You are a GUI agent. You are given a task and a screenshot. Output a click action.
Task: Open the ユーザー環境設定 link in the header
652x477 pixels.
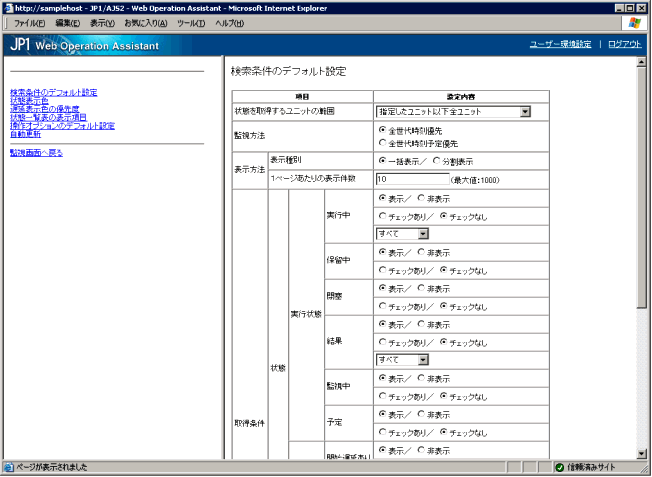point(560,44)
